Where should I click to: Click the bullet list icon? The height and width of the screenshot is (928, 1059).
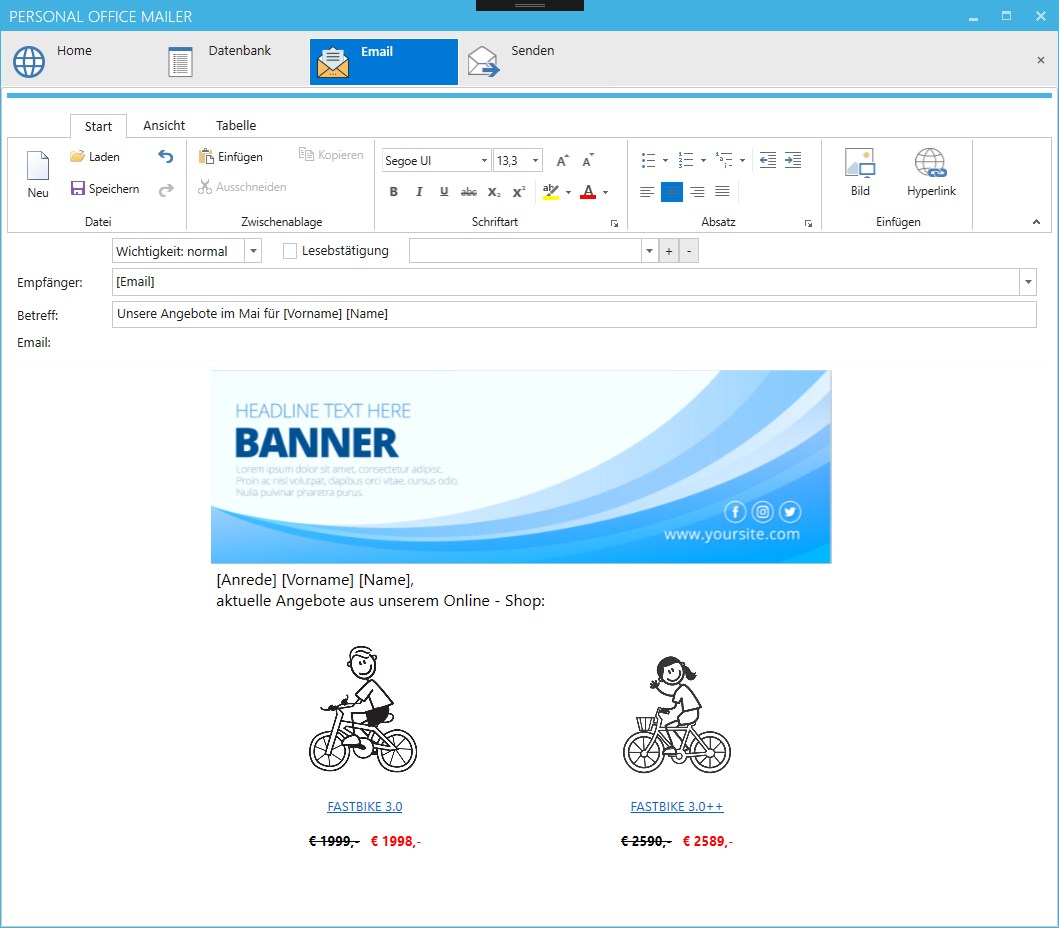[x=648, y=160]
